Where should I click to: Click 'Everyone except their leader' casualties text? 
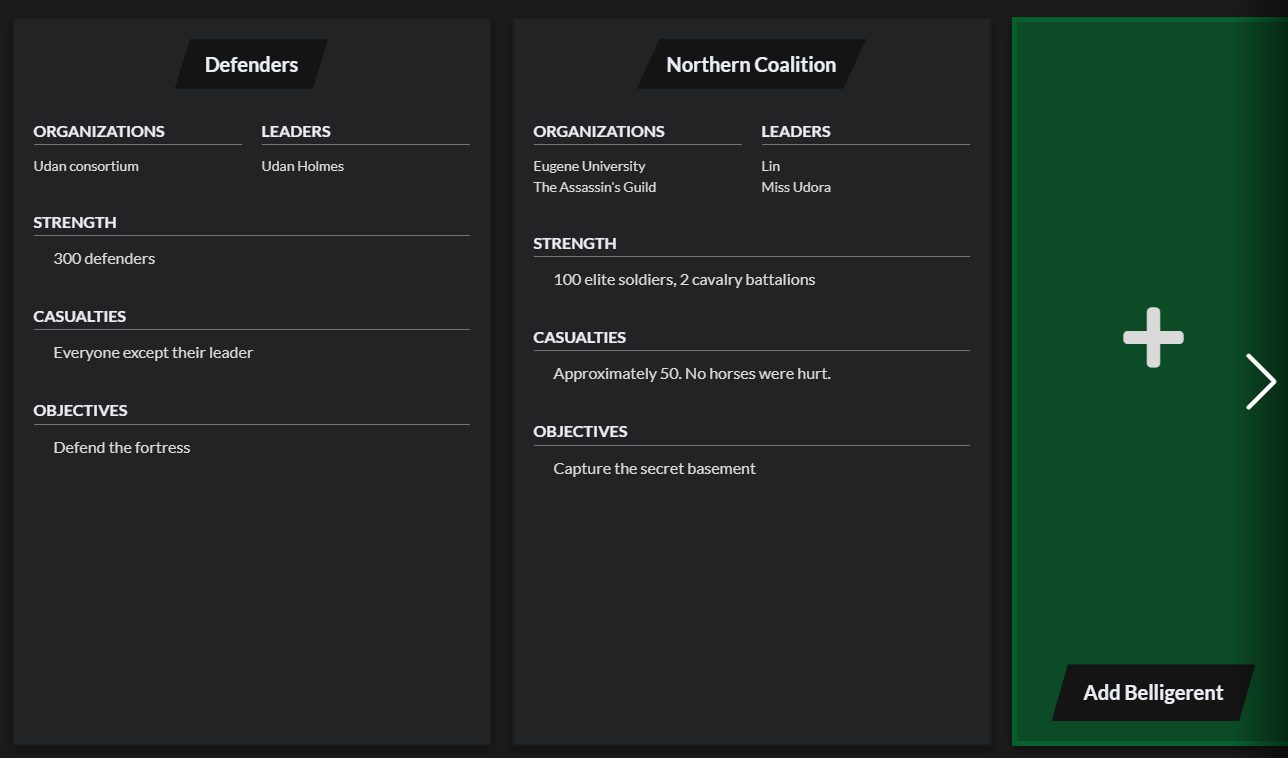click(153, 352)
